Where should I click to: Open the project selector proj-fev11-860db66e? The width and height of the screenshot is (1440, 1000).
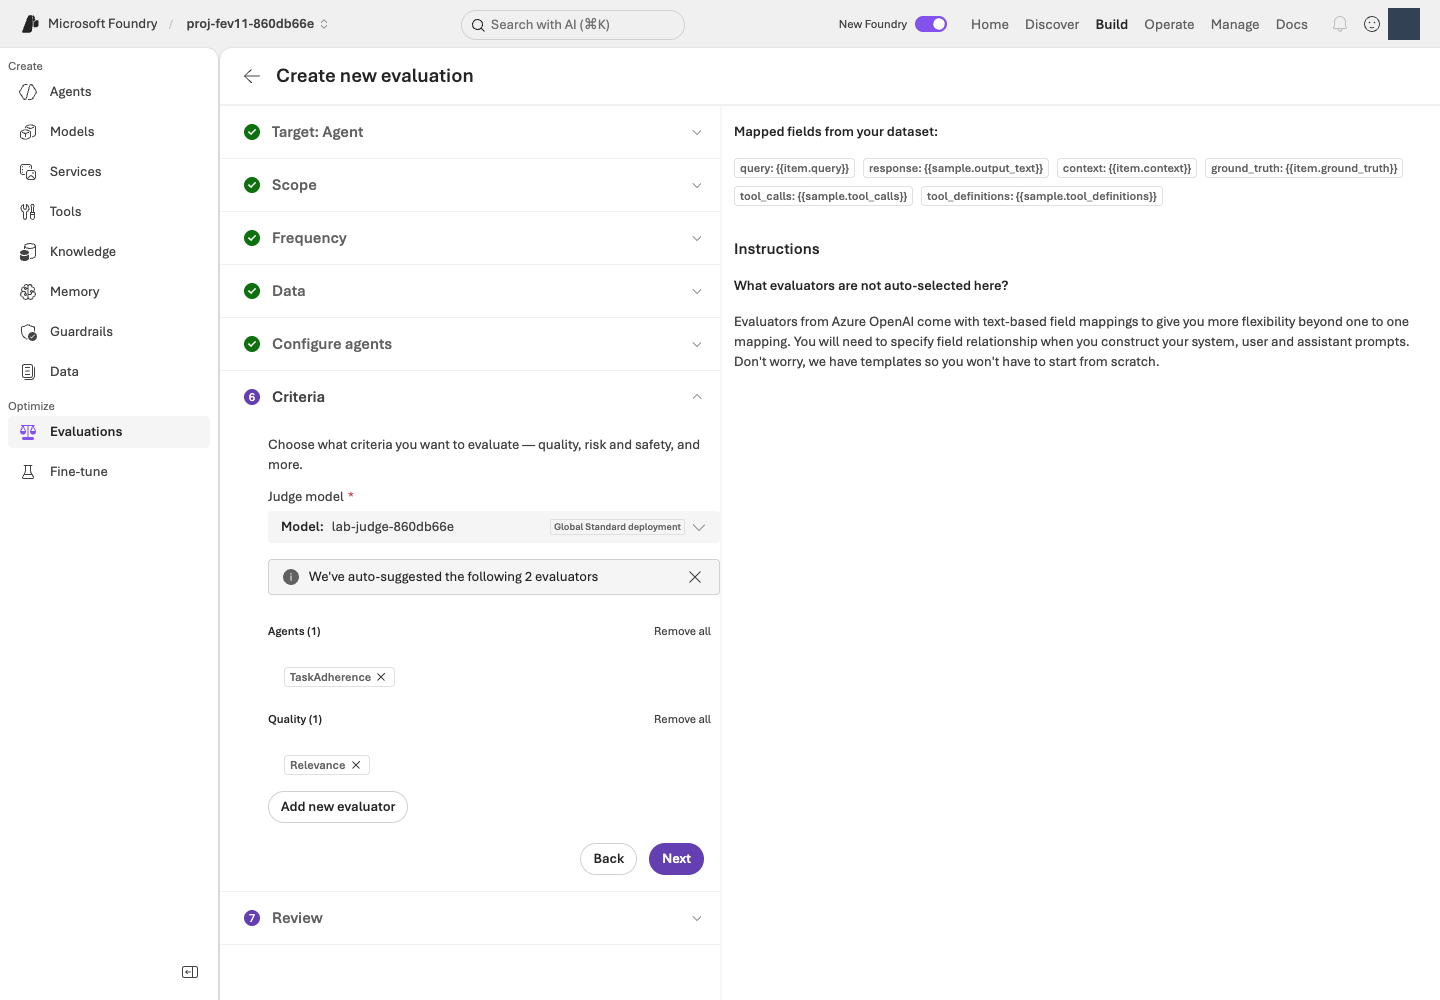coord(257,24)
